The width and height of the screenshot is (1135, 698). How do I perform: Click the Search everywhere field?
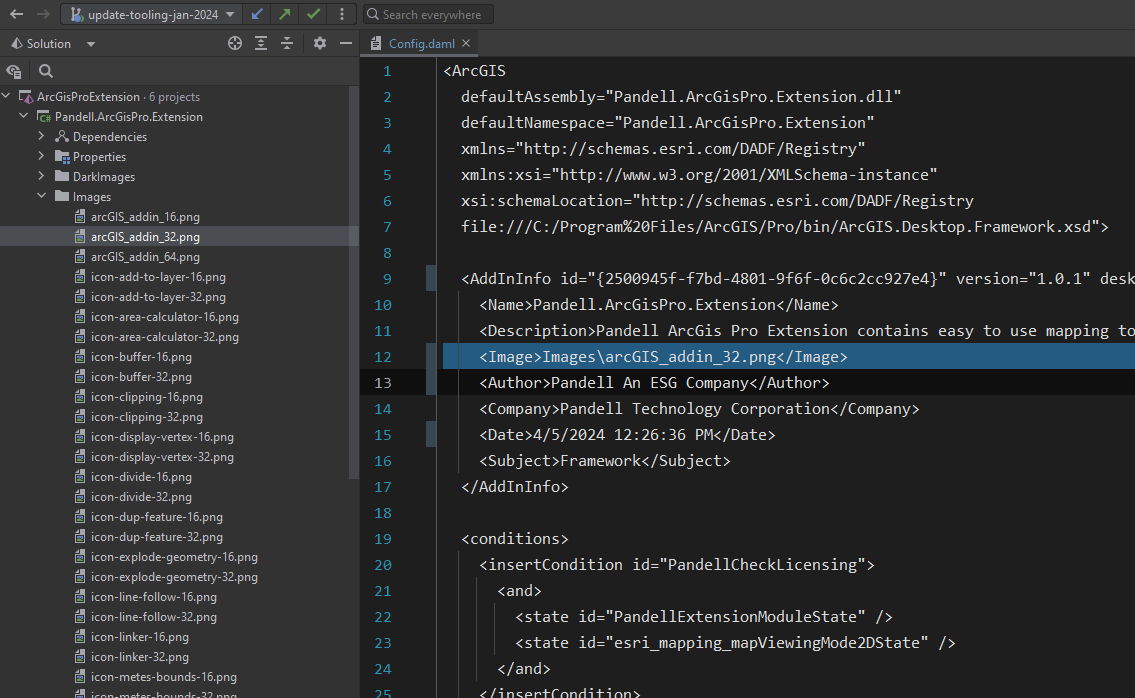pyautogui.click(x=430, y=14)
